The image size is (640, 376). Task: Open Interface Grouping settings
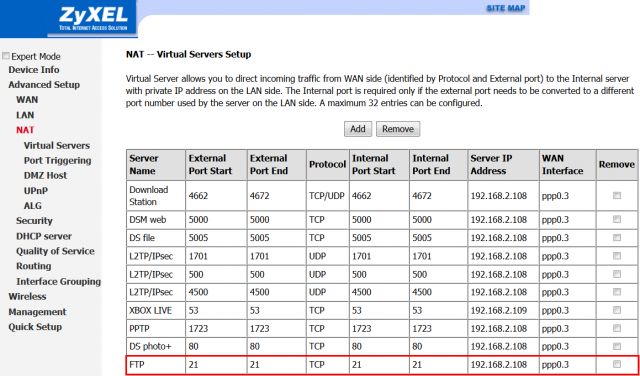[58, 282]
